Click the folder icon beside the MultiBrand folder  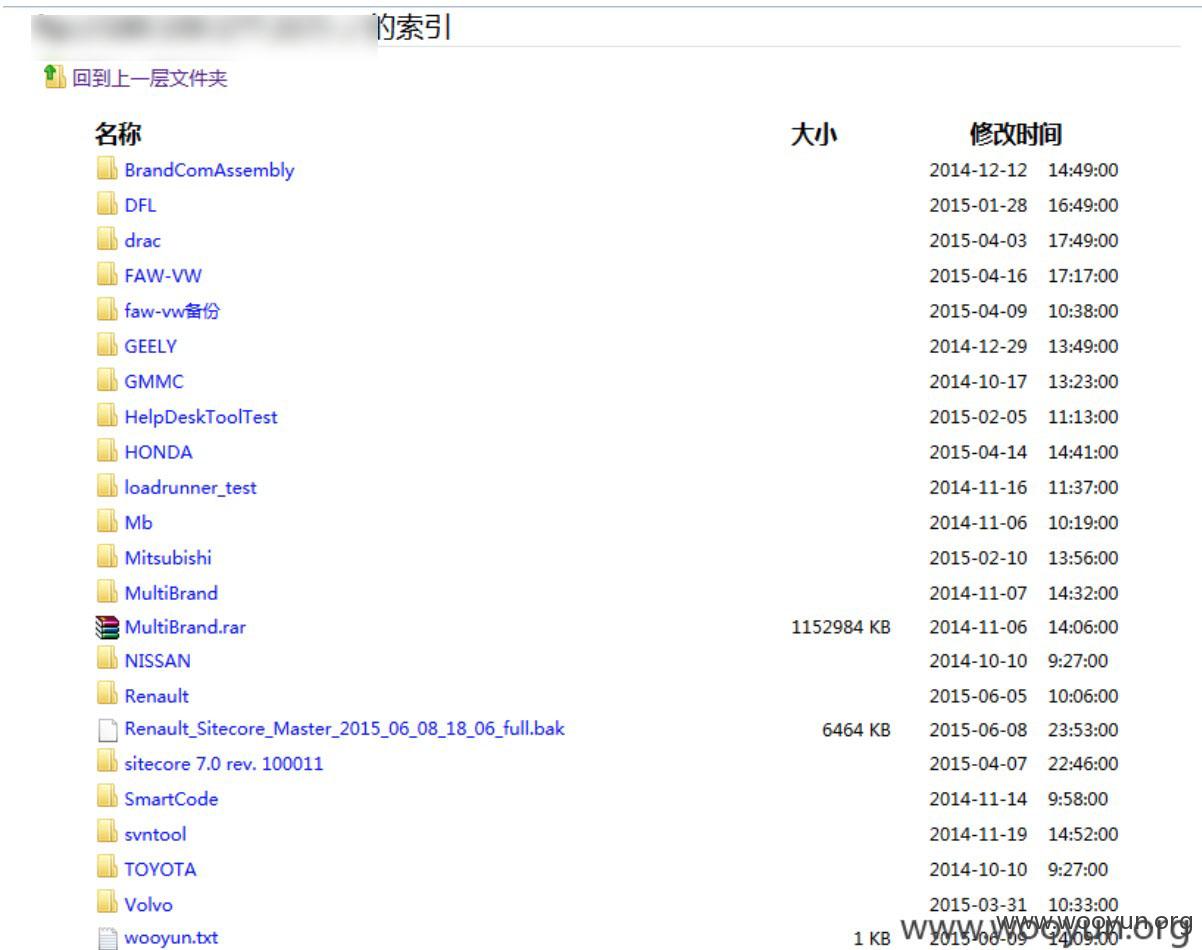pos(107,592)
